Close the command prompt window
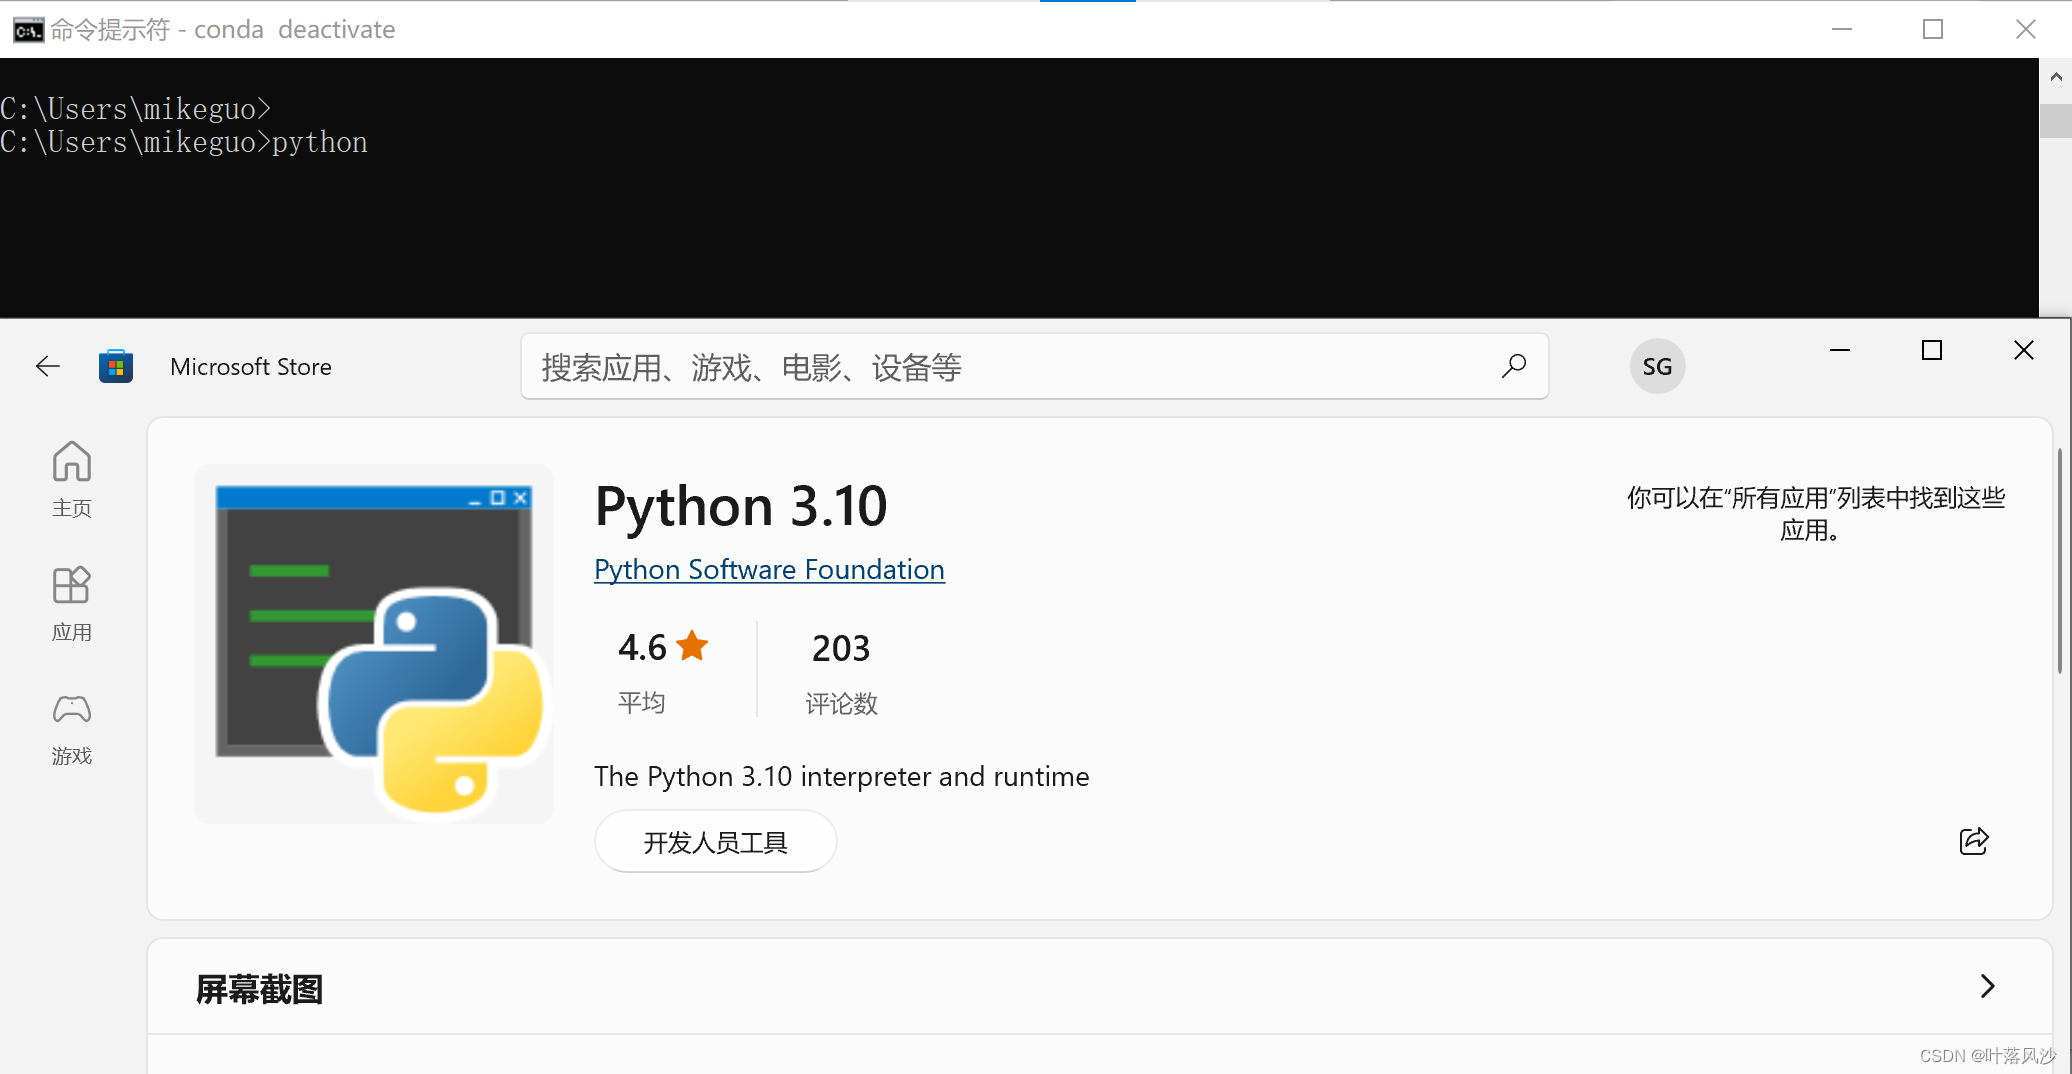This screenshot has width=2072, height=1074. (x=2026, y=29)
